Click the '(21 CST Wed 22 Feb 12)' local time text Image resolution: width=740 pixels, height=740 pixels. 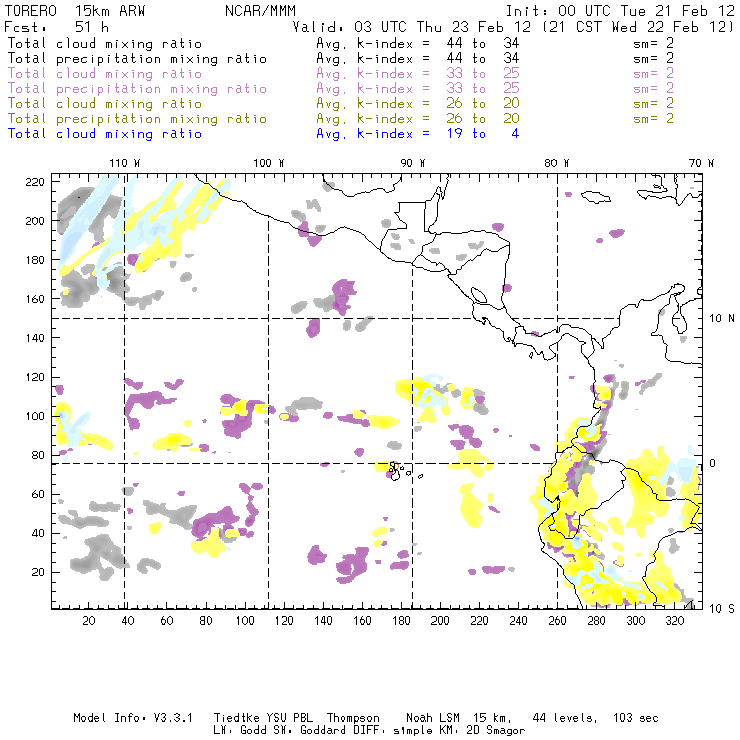click(638, 27)
